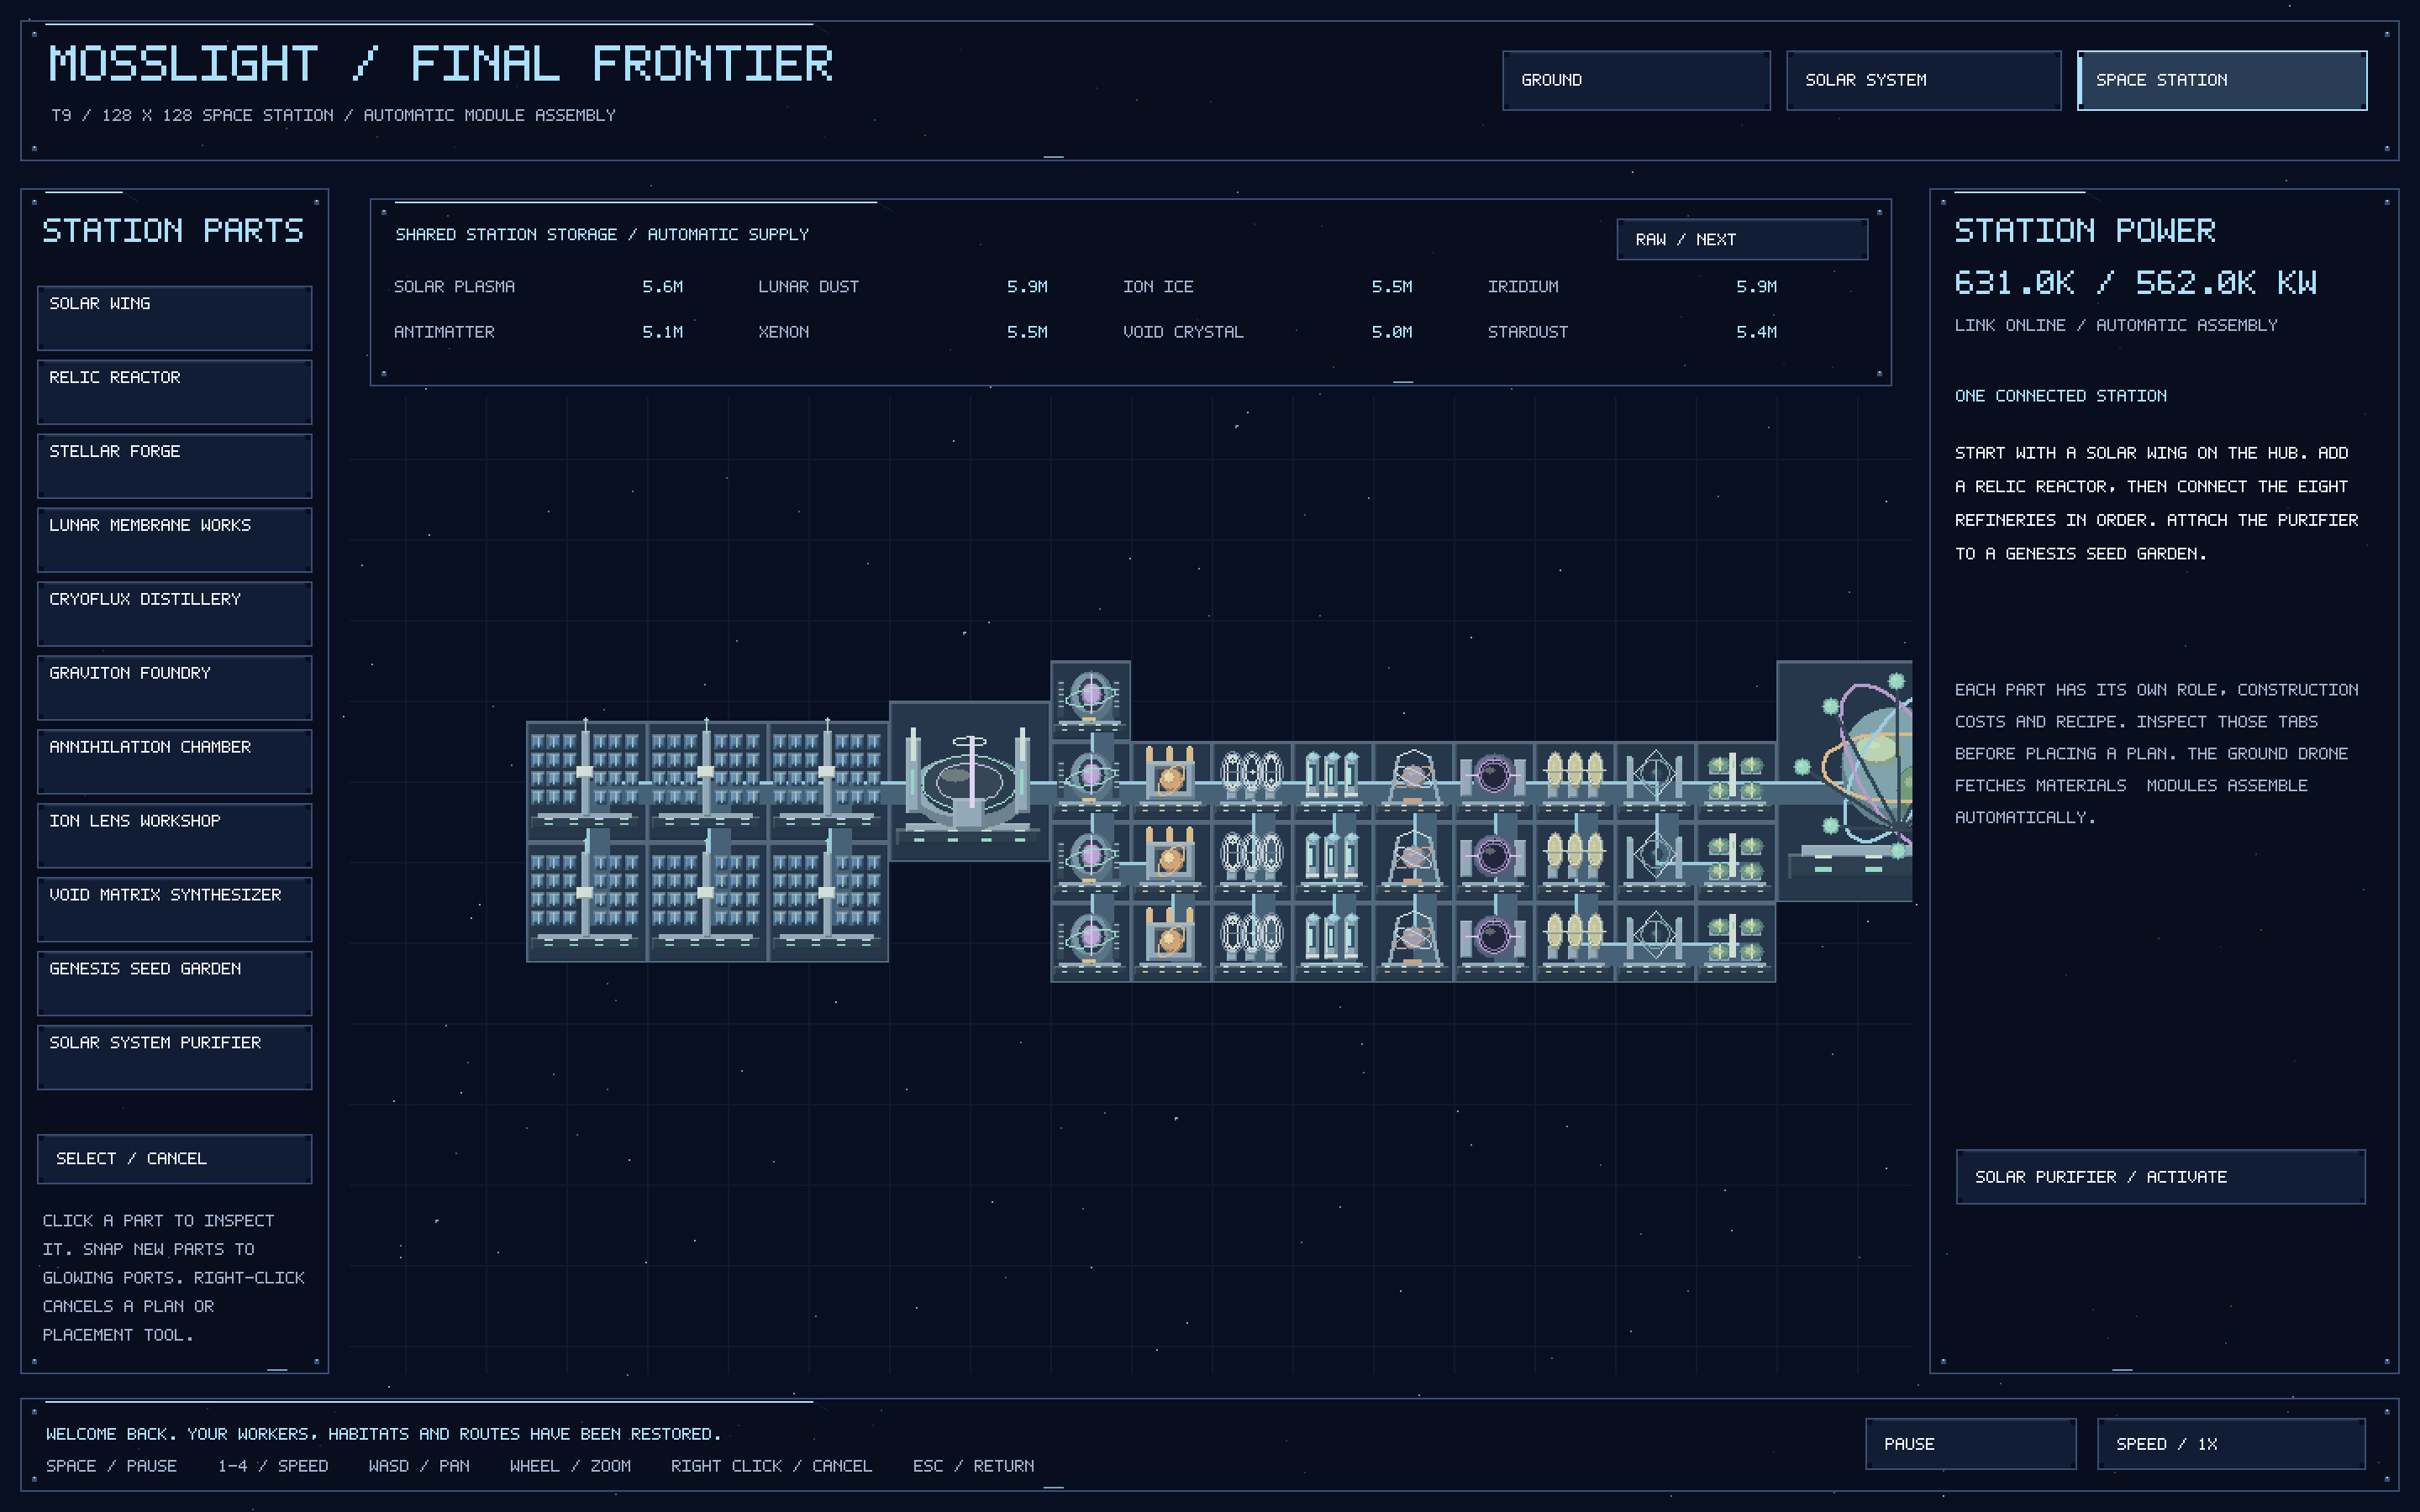The image size is (2420, 1512).
Task: Click the top-row Genesis Seed Garden green module
Action: [x=1736, y=781]
